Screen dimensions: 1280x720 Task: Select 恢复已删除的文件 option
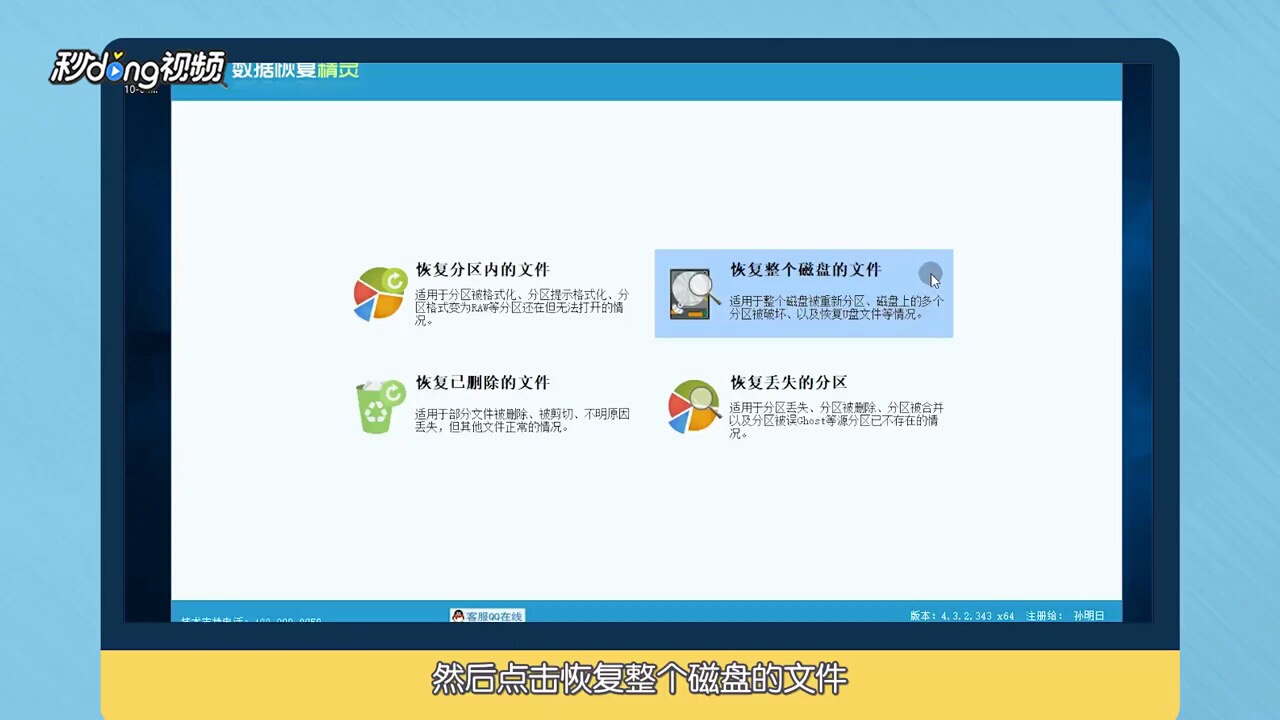click(x=482, y=383)
